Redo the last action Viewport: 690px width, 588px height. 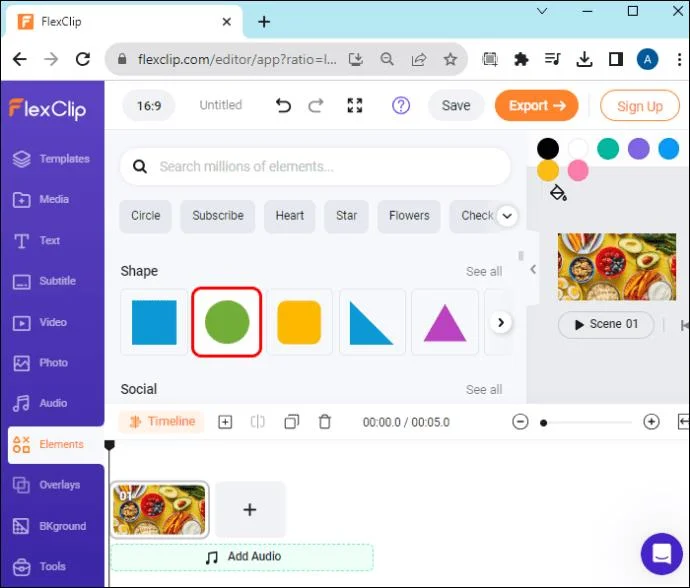(x=316, y=106)
